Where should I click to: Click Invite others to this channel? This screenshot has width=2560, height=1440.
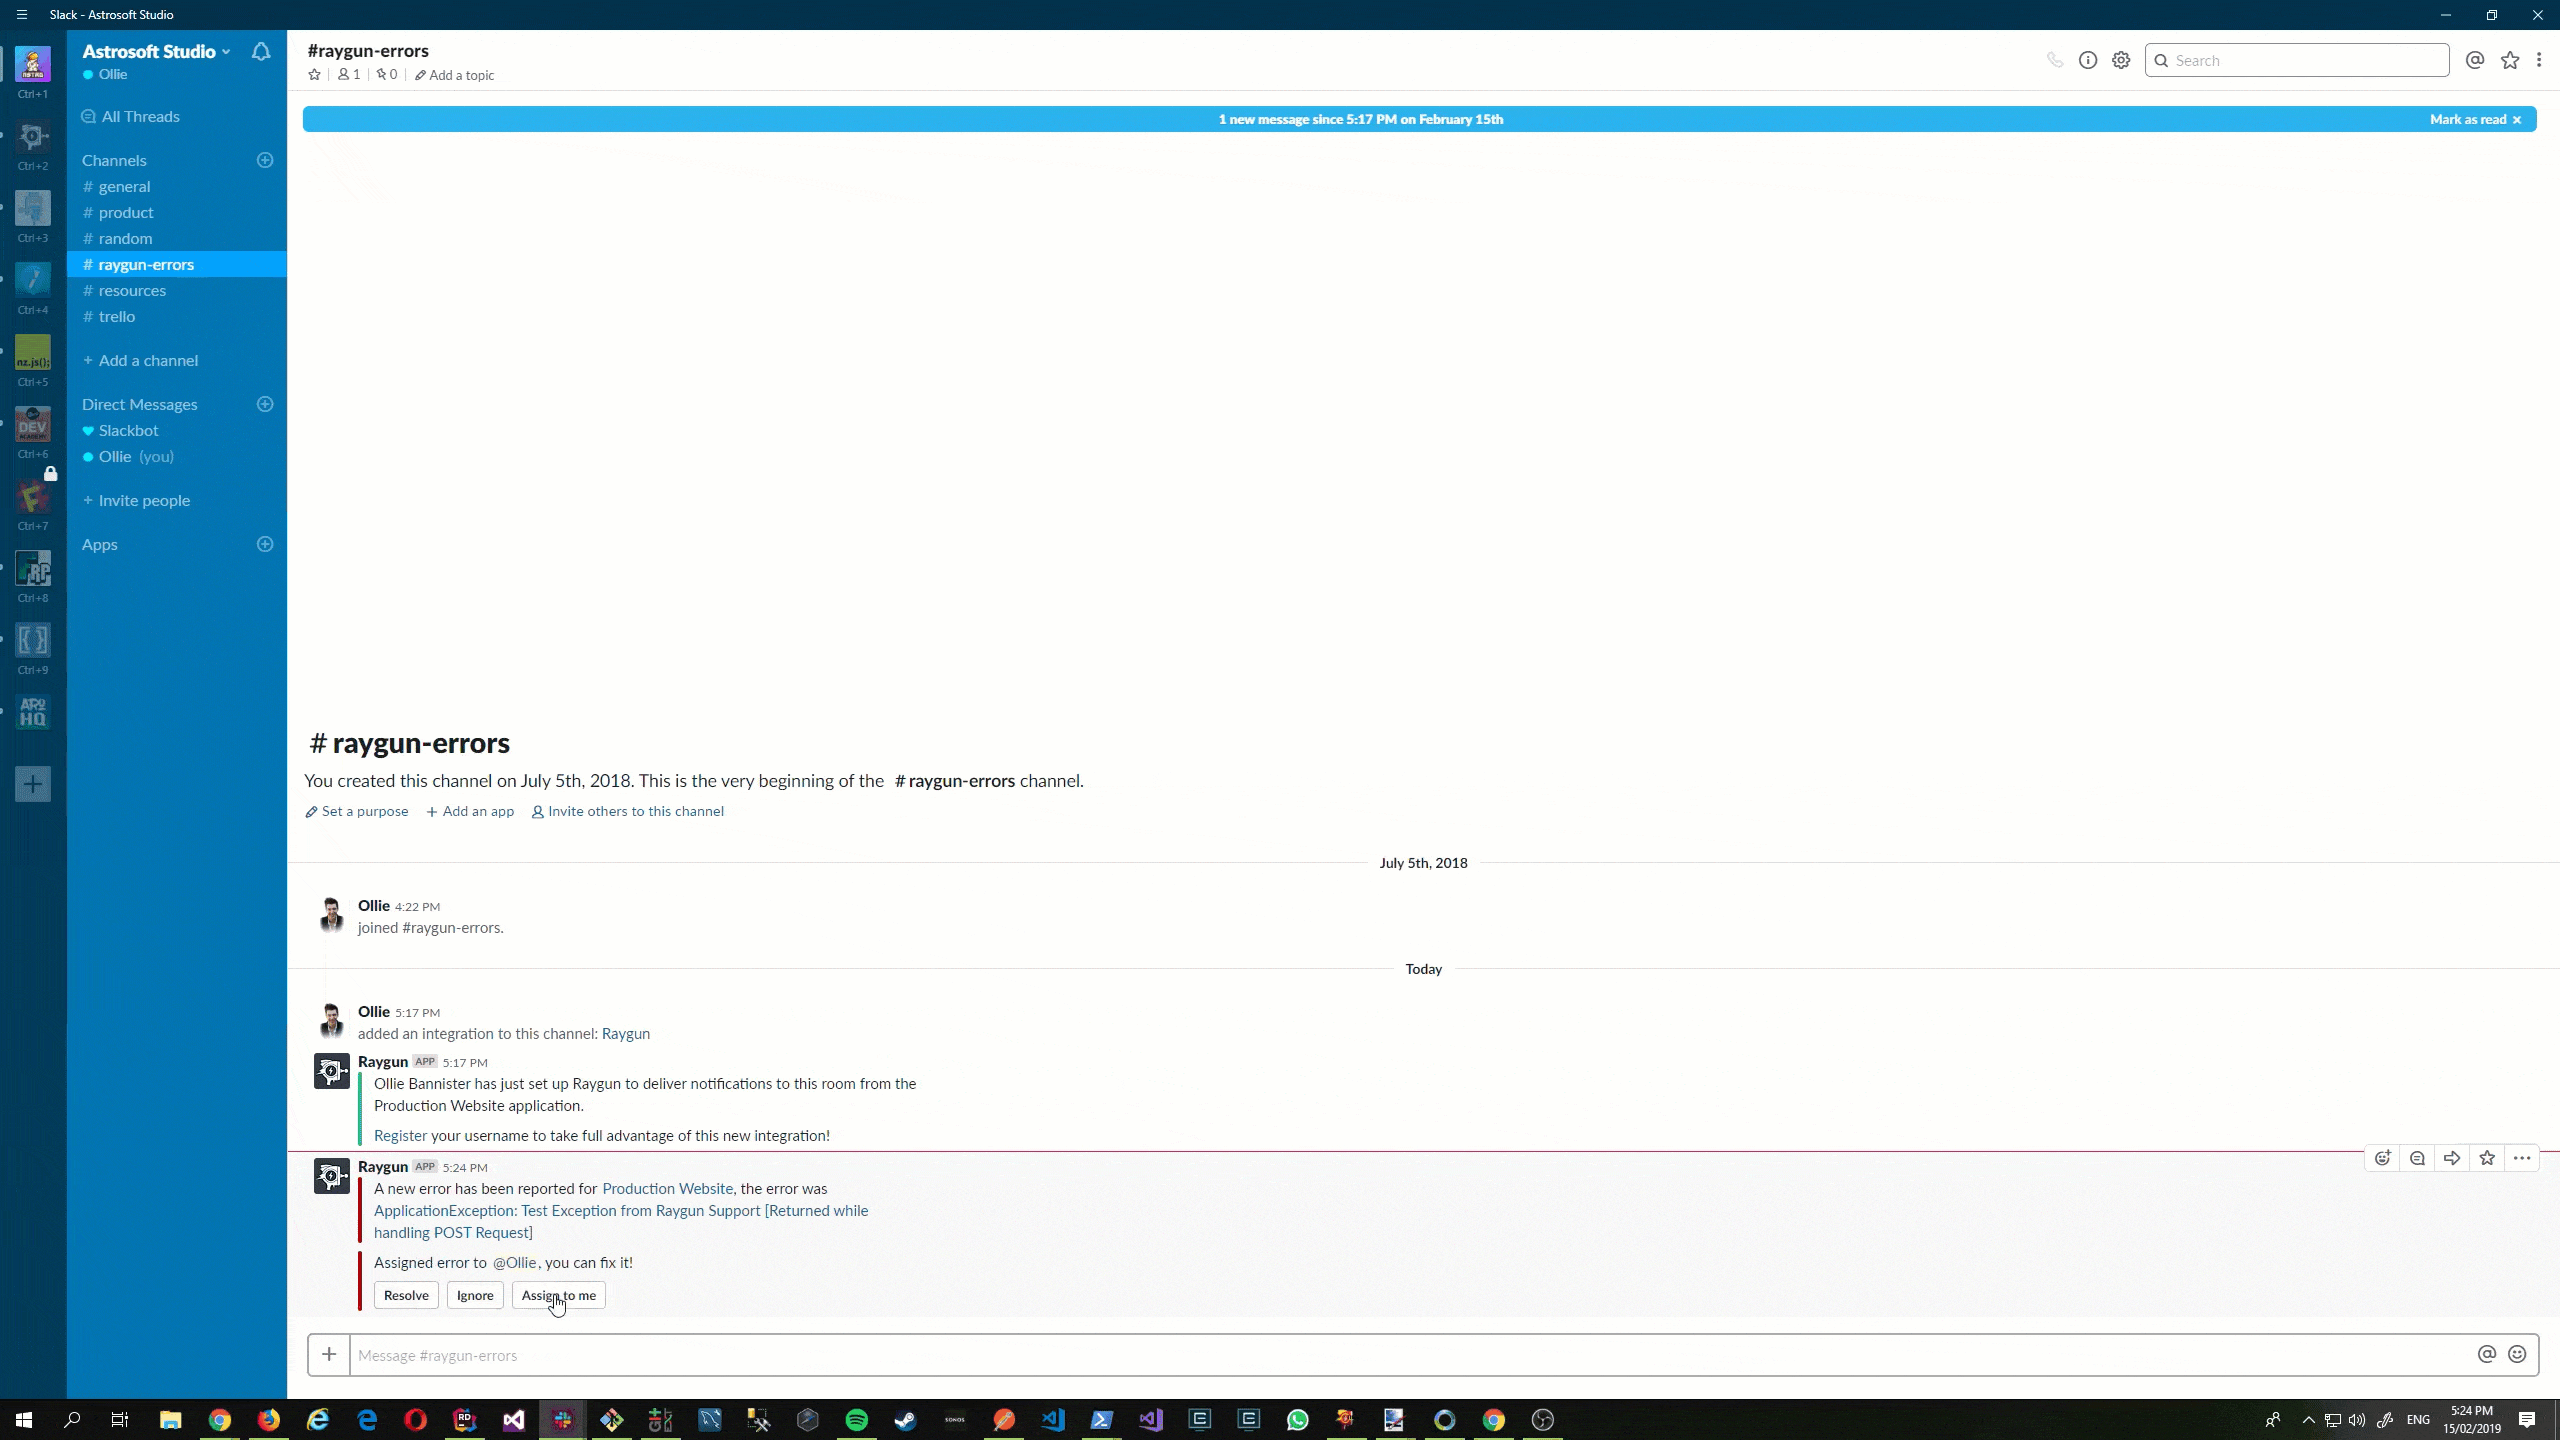[x=627, y=811]
